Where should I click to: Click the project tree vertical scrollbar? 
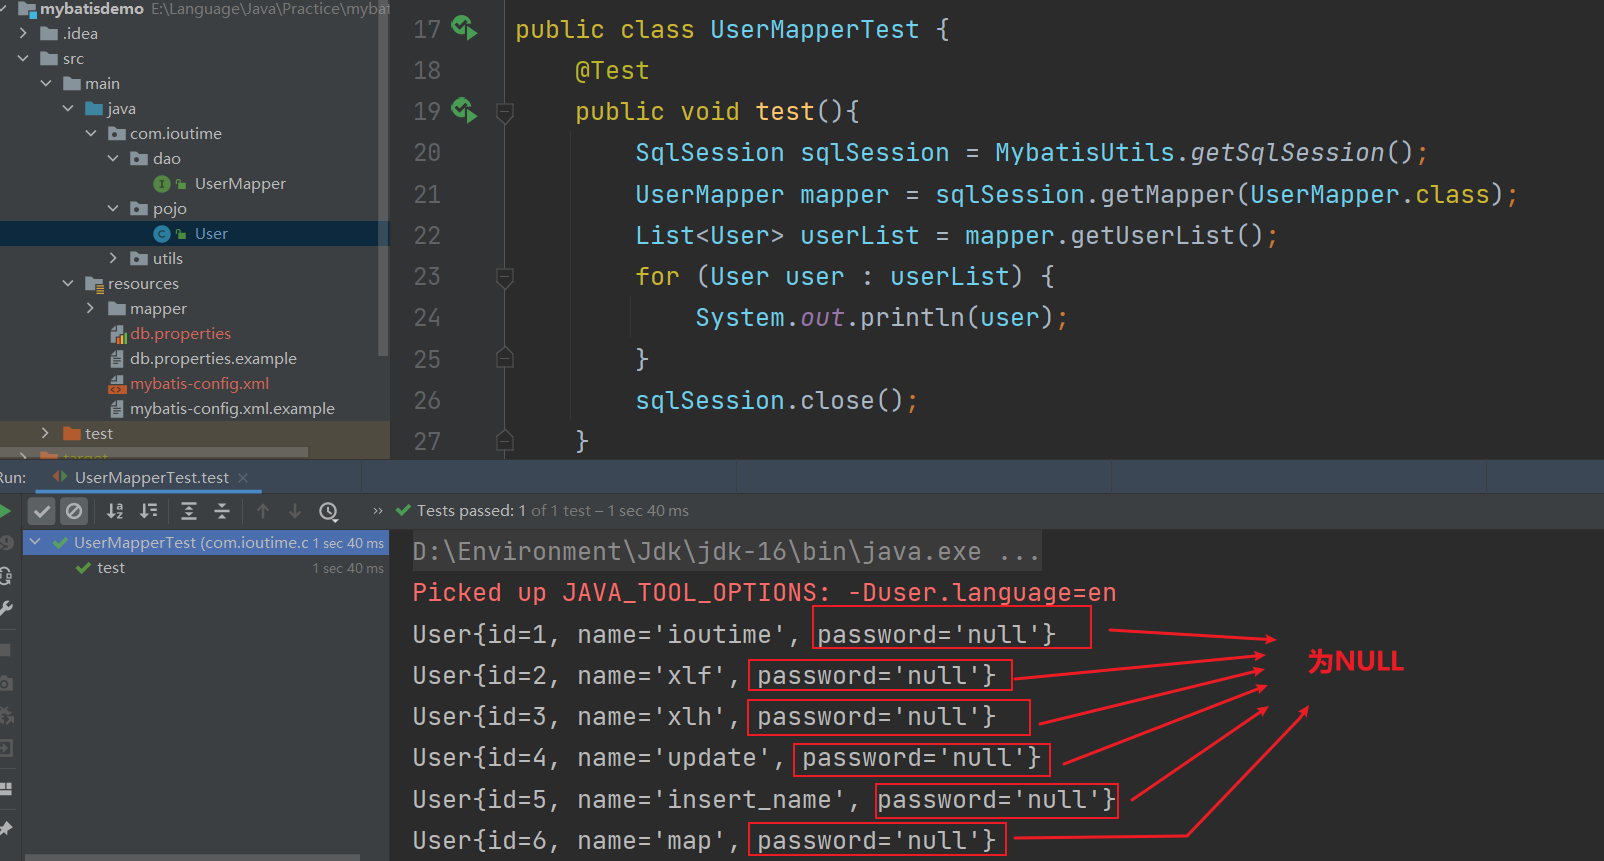tap(383, 178)
